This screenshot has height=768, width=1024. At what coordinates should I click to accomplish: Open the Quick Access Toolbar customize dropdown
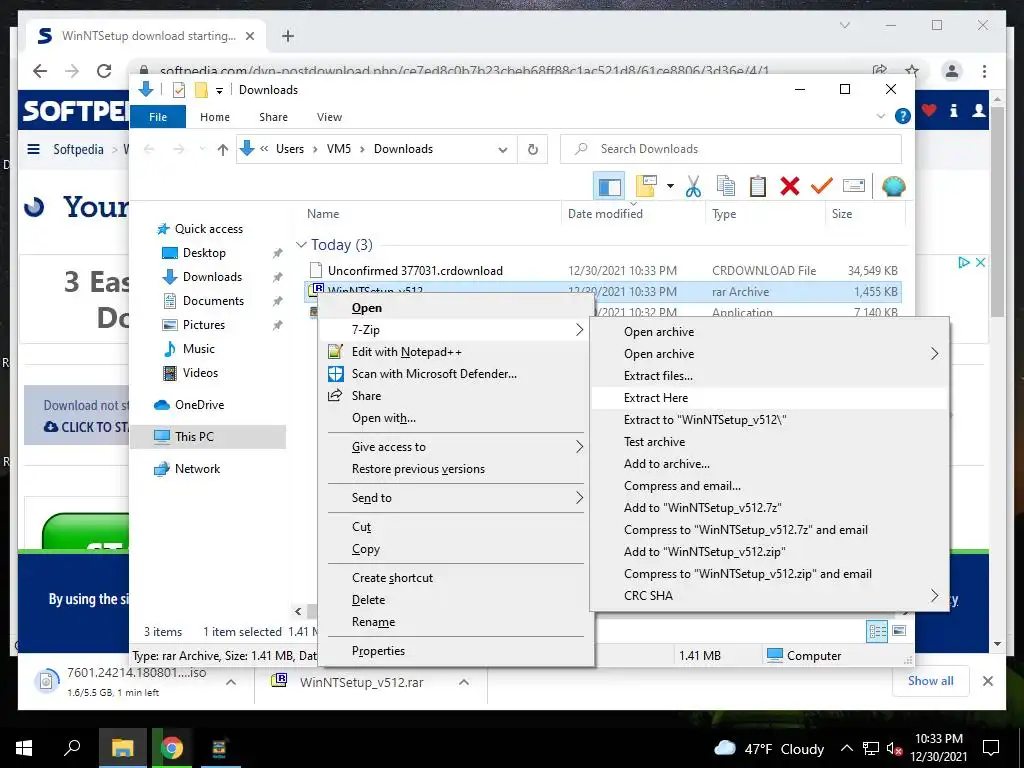(219, 90)
